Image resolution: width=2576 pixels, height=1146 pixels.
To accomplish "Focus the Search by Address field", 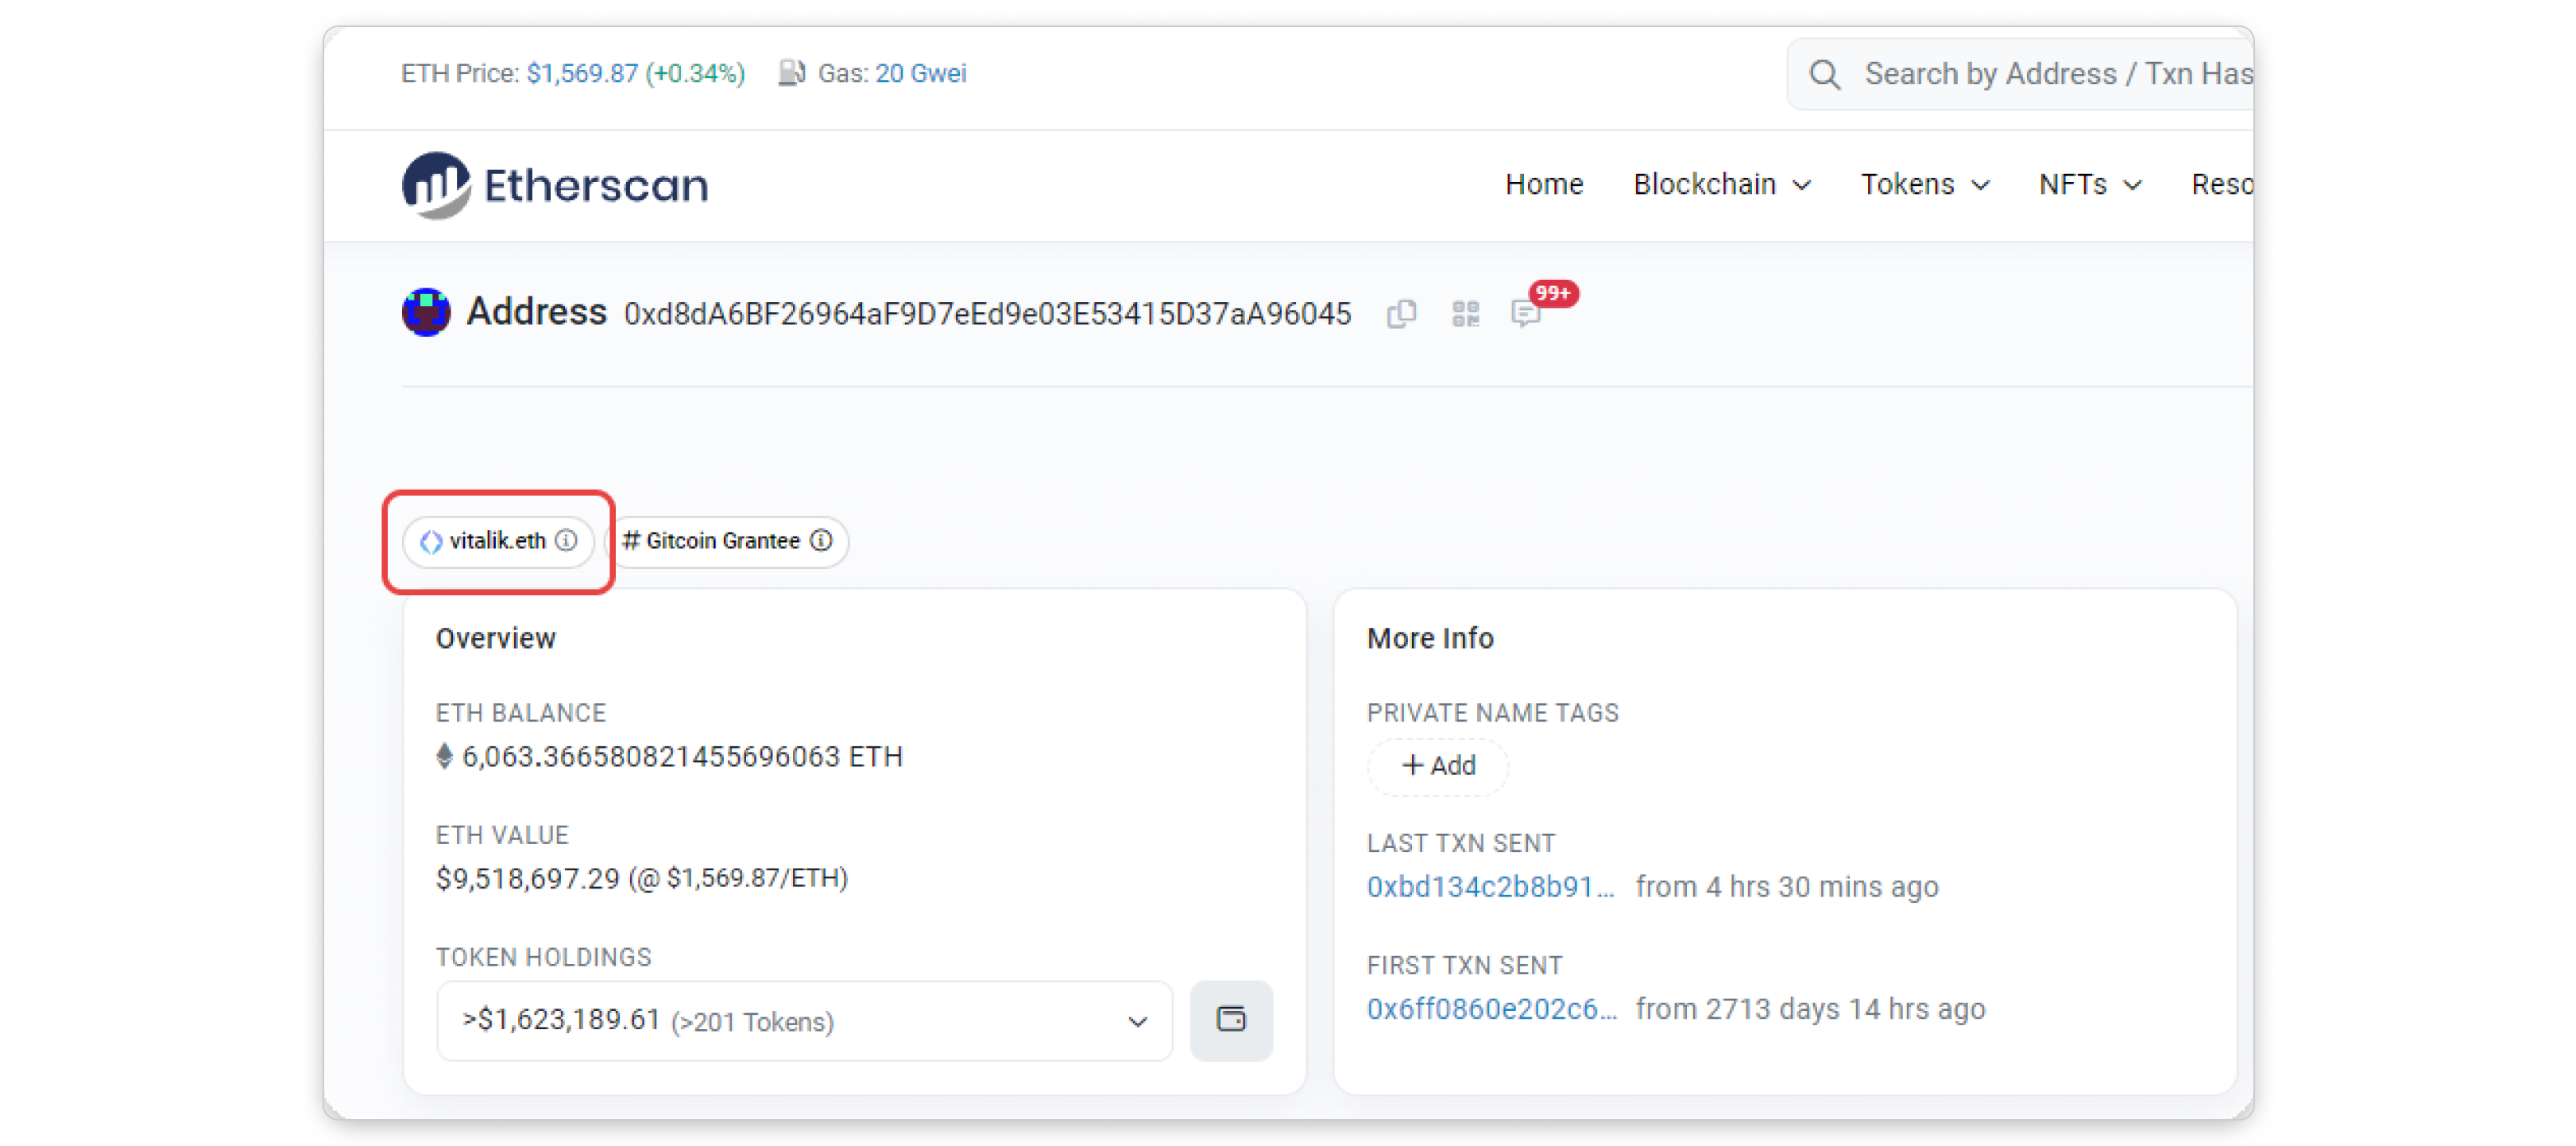I will 2056,74.
